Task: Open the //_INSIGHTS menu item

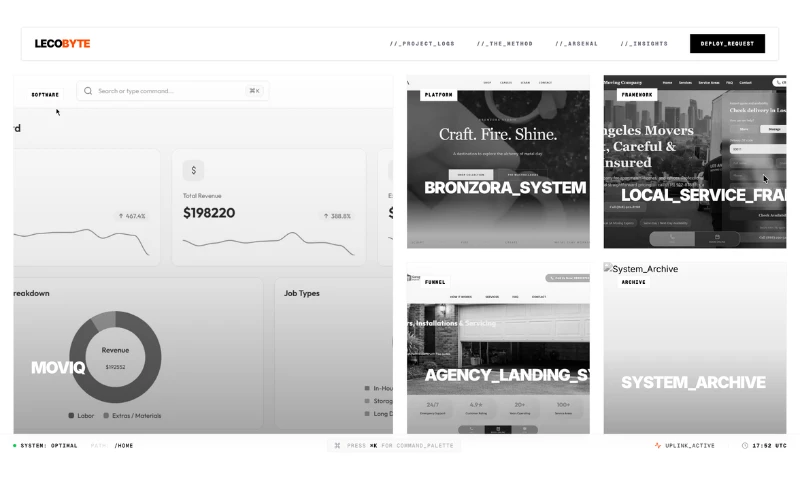Action: (644, 44)
